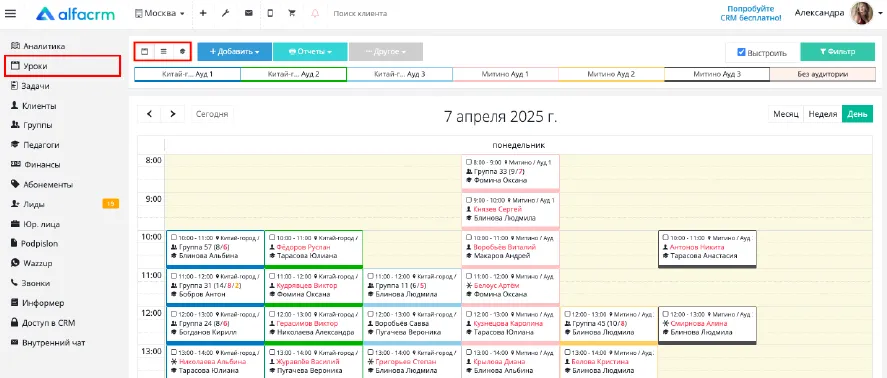Select Митино Ауд 1 room tab
The image size is (887, 378).
[x=505, y=74]
